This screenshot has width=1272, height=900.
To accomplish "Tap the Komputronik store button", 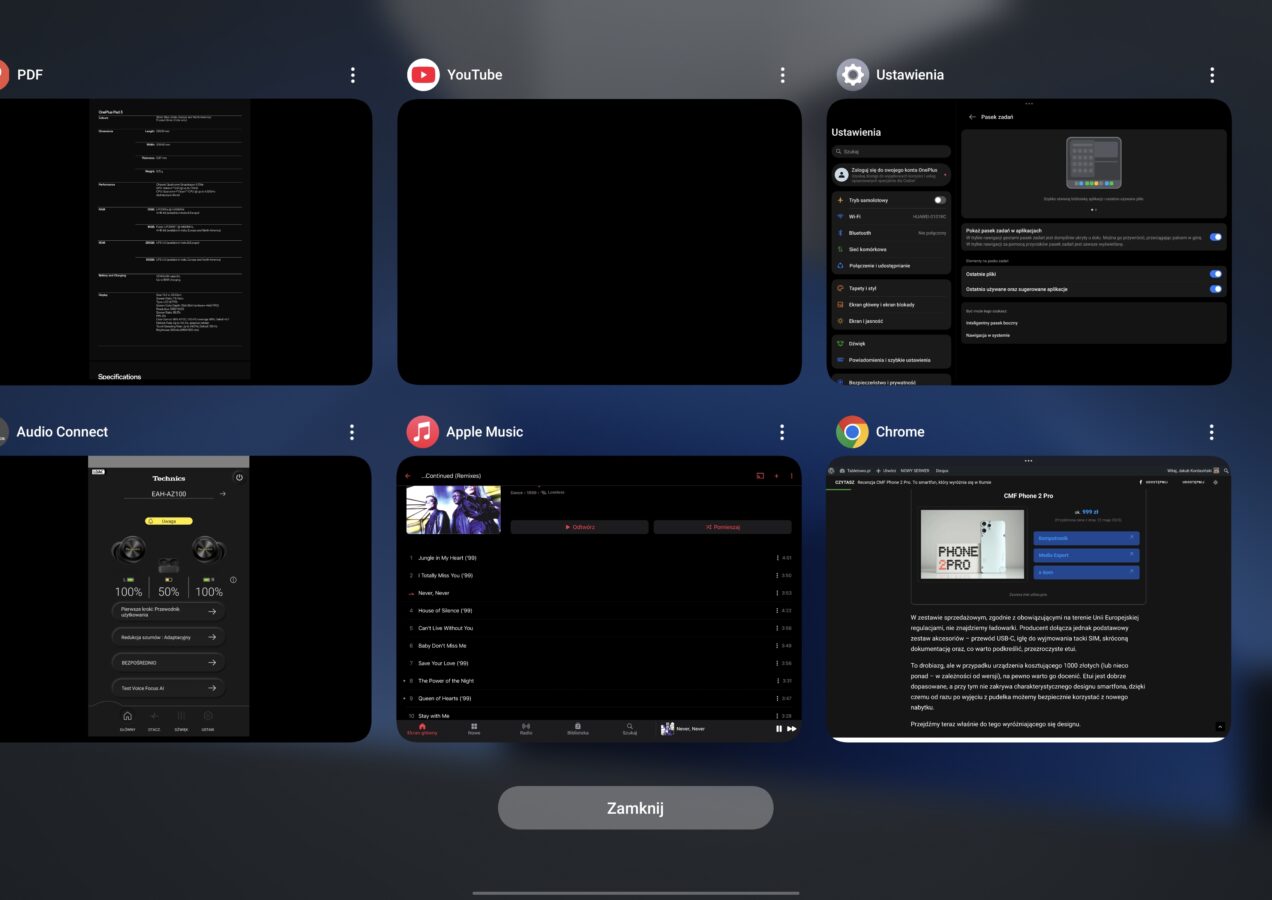I will coord(1086,538).
